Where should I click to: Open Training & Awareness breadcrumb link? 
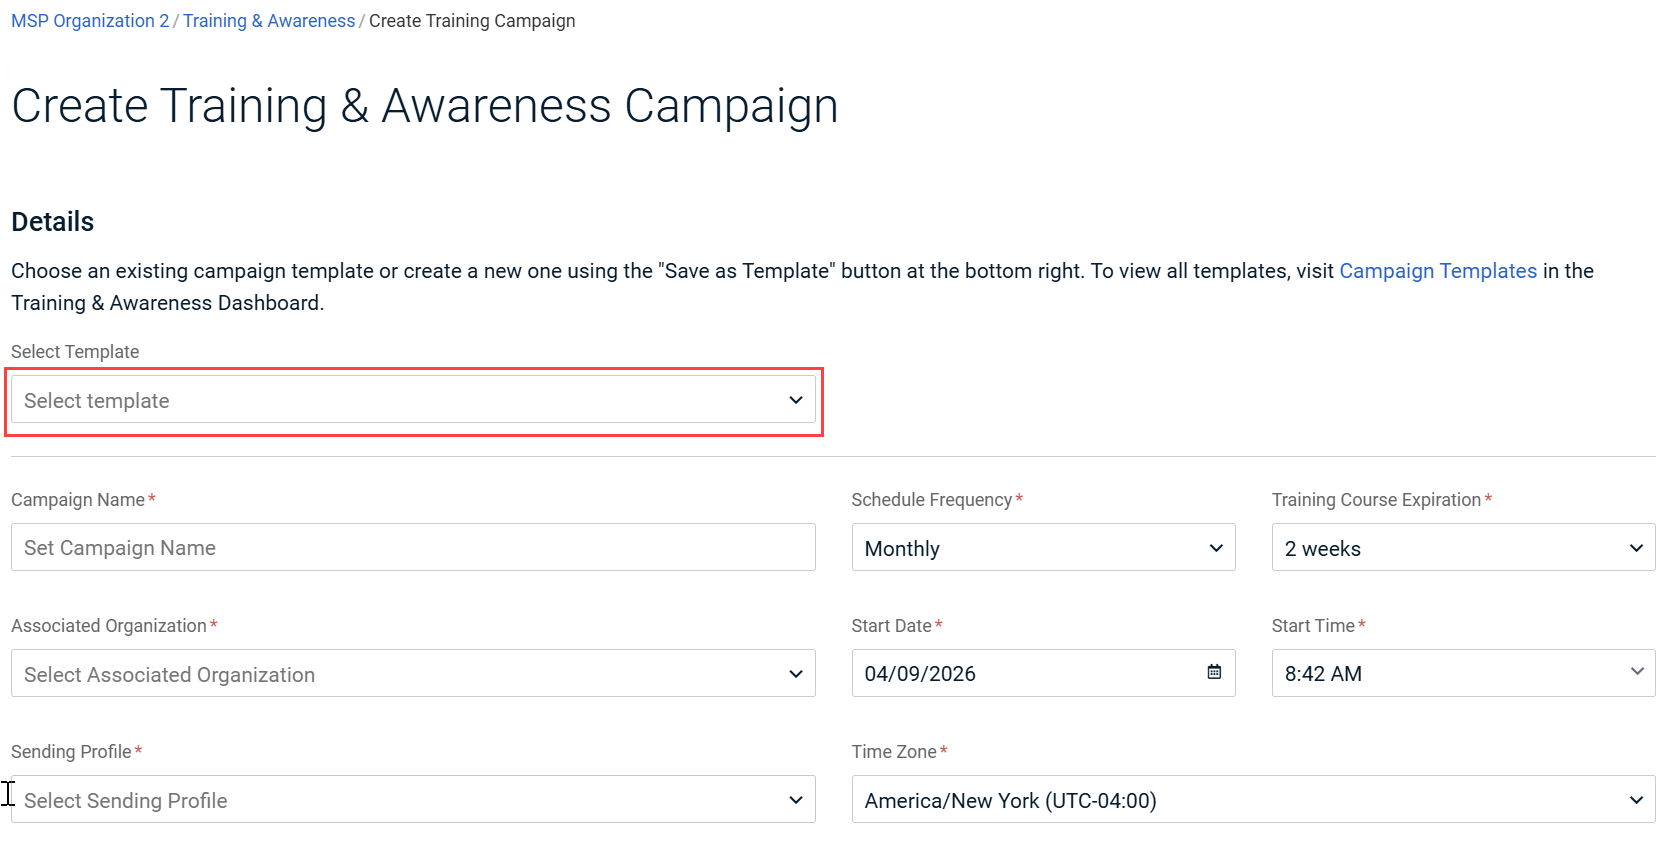tap(268, 21)
